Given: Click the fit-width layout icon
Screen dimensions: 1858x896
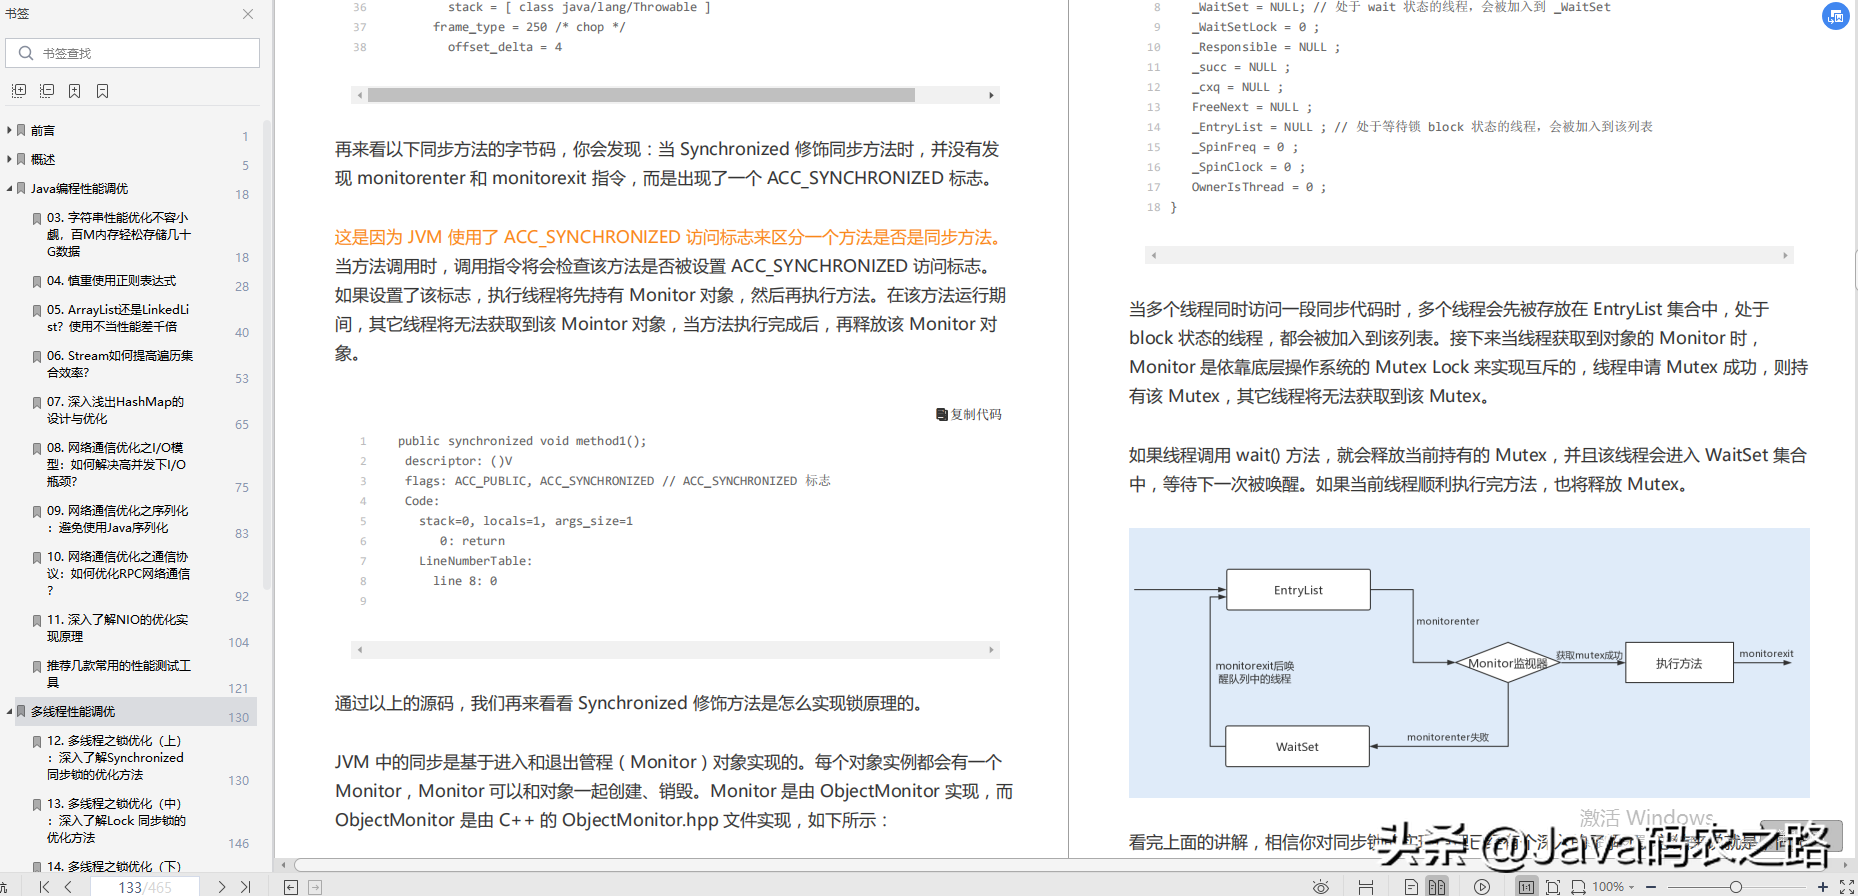Looking at the screenshot, I should [x=1366, y=887].
